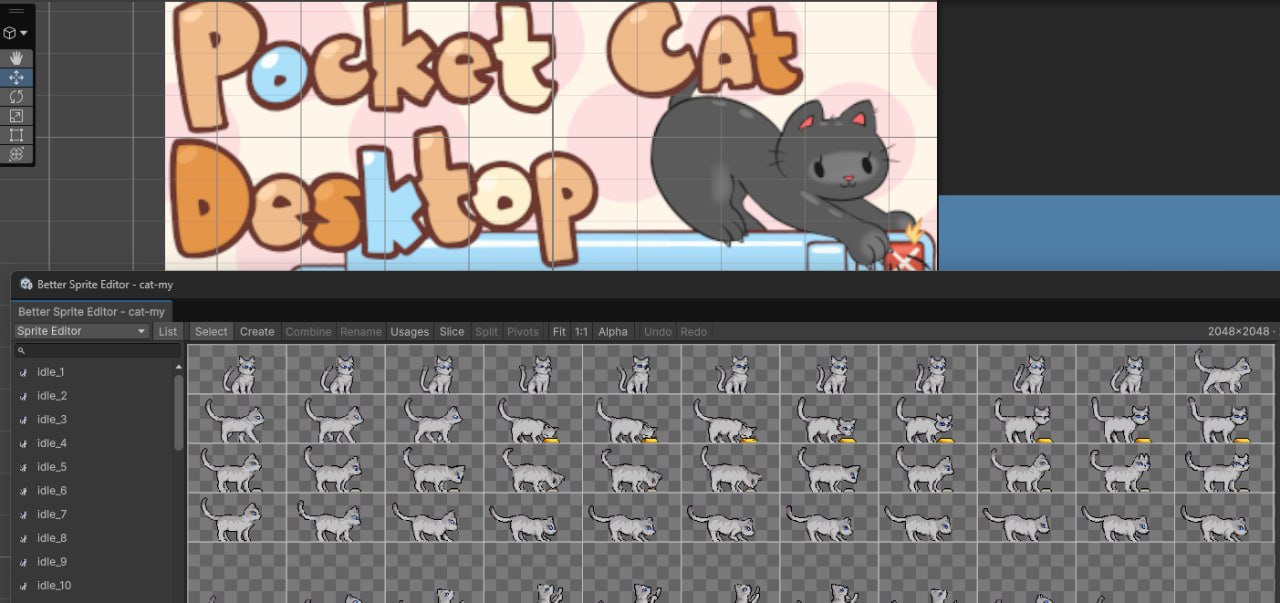Open the cube tool-context dropdown
This screenshot has height=603, width=1280.
16,33
